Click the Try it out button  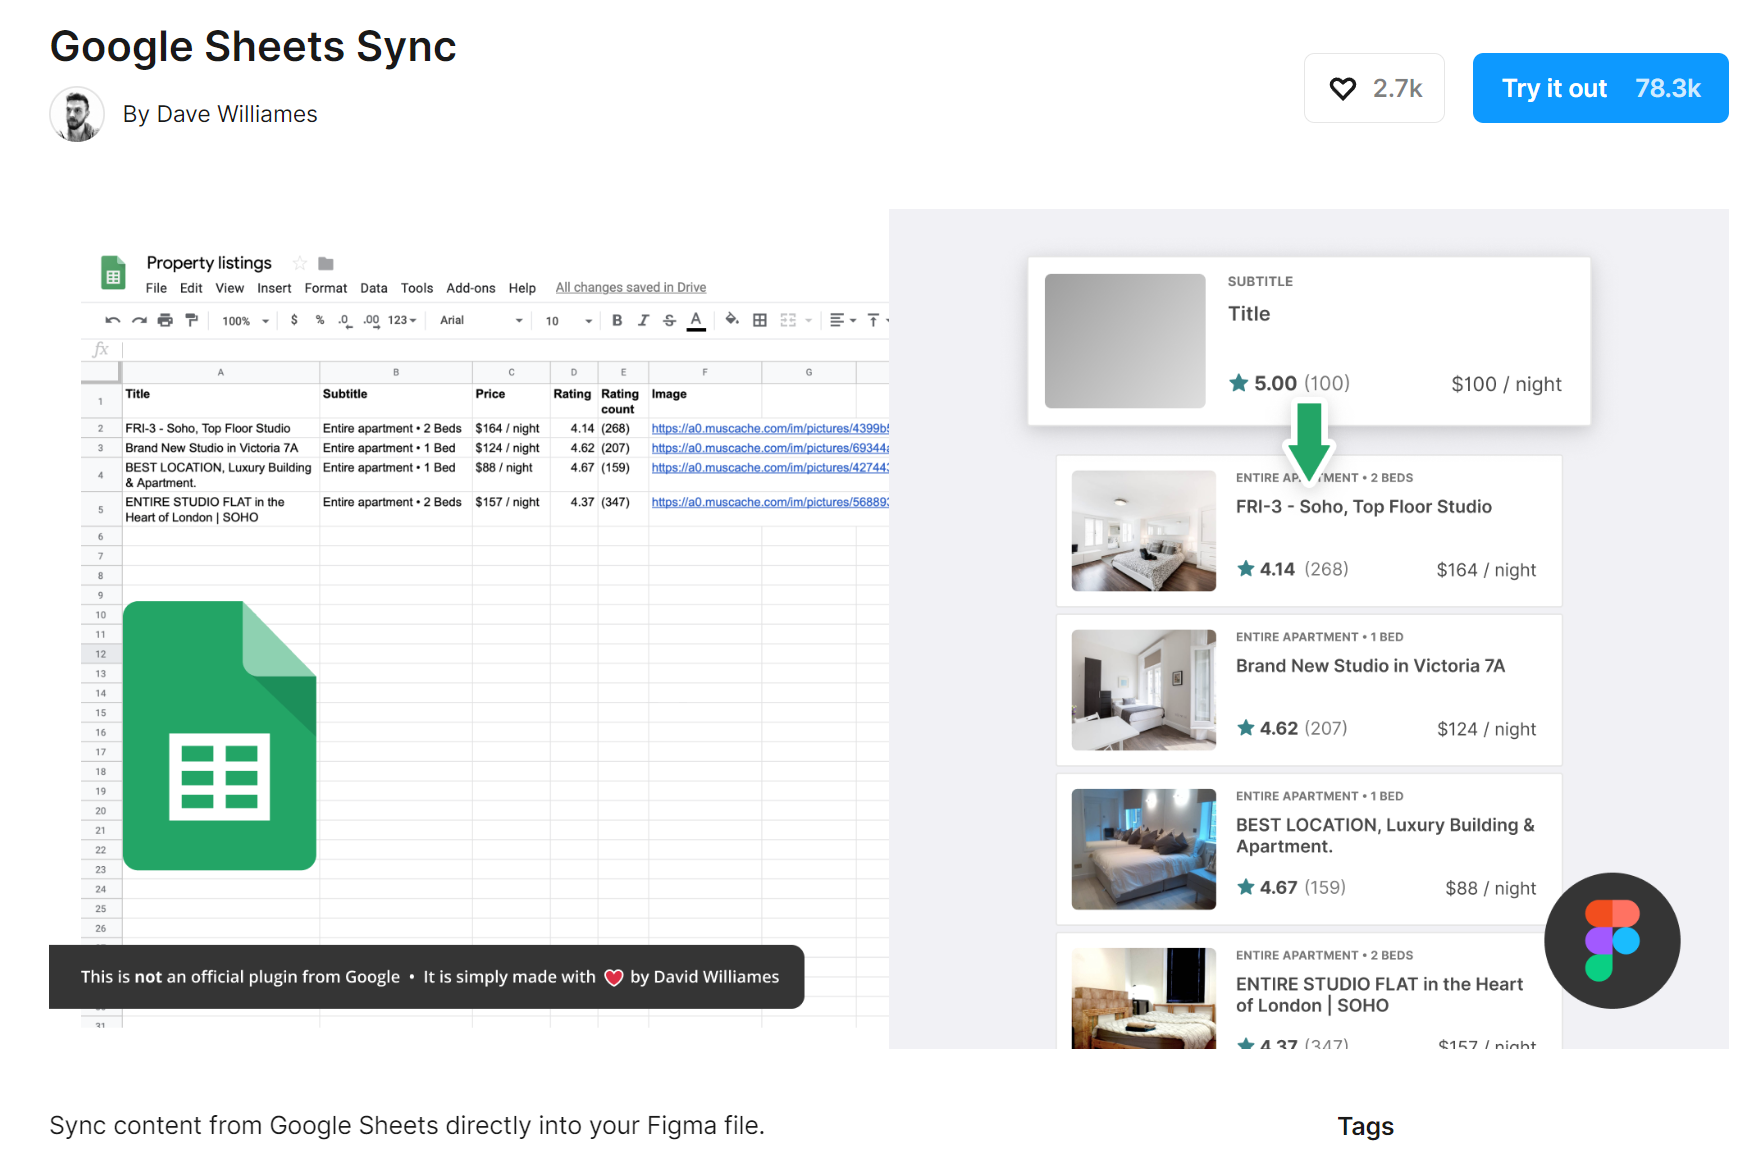[x=1600, y=88]
